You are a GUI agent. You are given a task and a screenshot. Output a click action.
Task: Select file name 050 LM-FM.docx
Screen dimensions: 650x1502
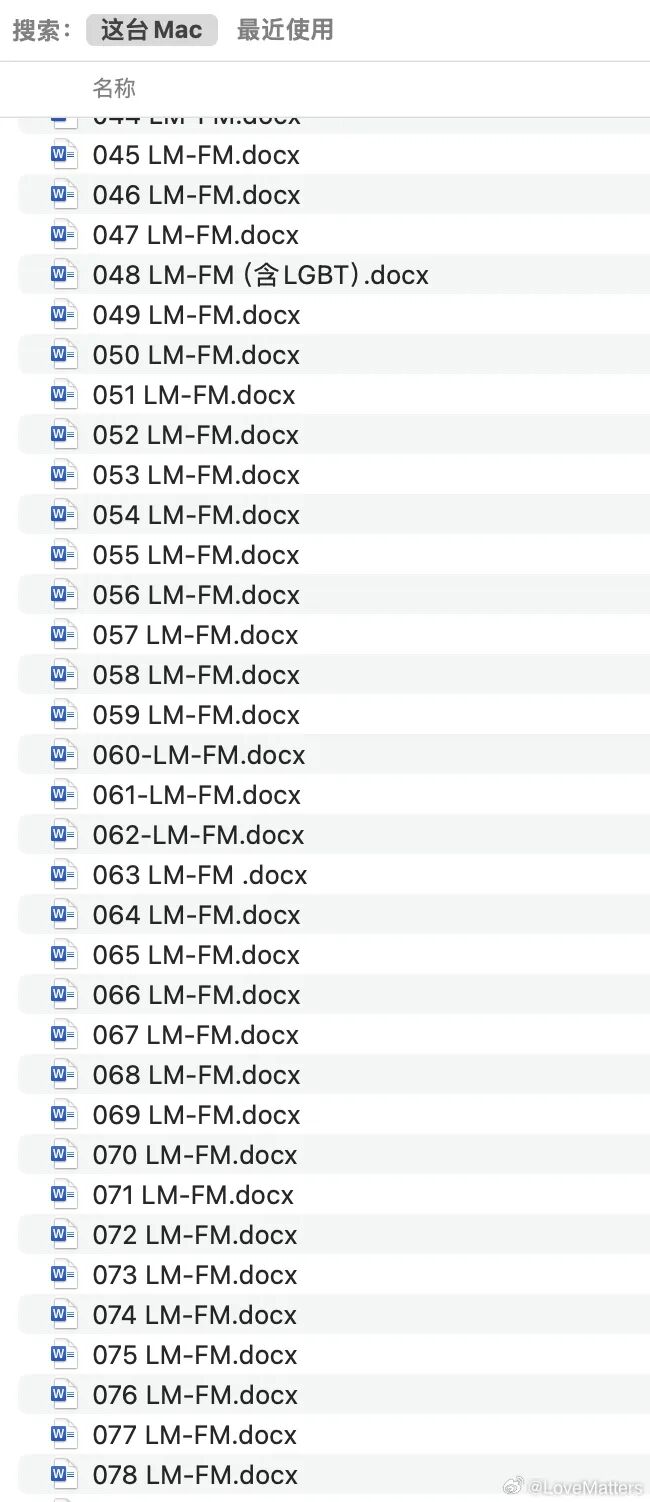pos(196,355)
